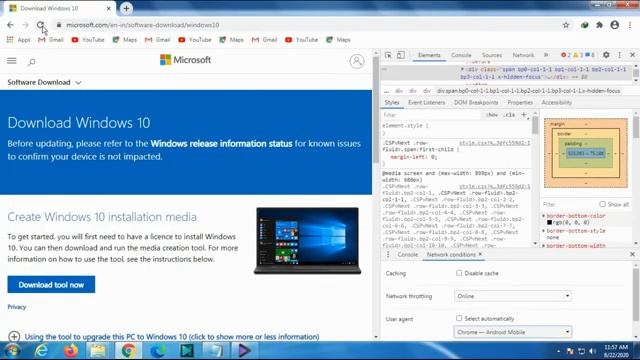Open the Event Listeners sub-tab
Viewport: 640px width, 360px height.
(427, 102)
